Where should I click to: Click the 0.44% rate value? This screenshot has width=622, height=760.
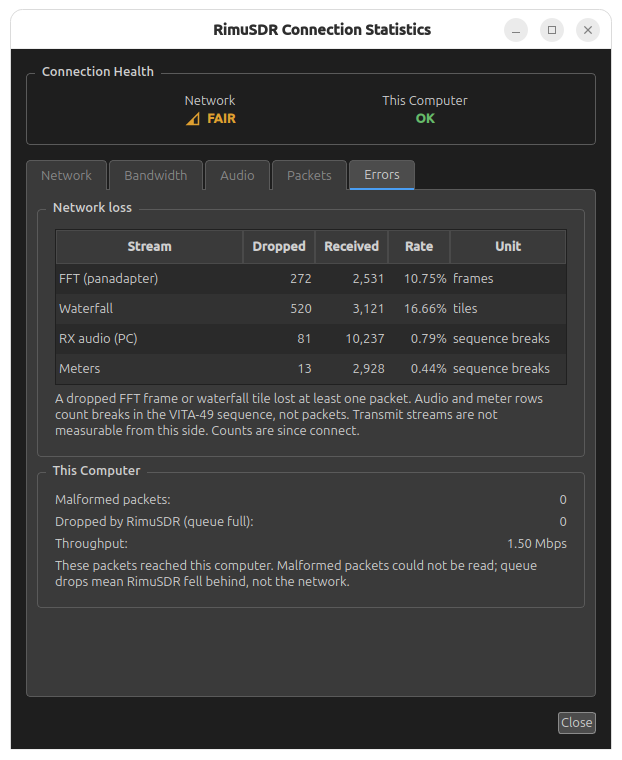click(429, 369)
